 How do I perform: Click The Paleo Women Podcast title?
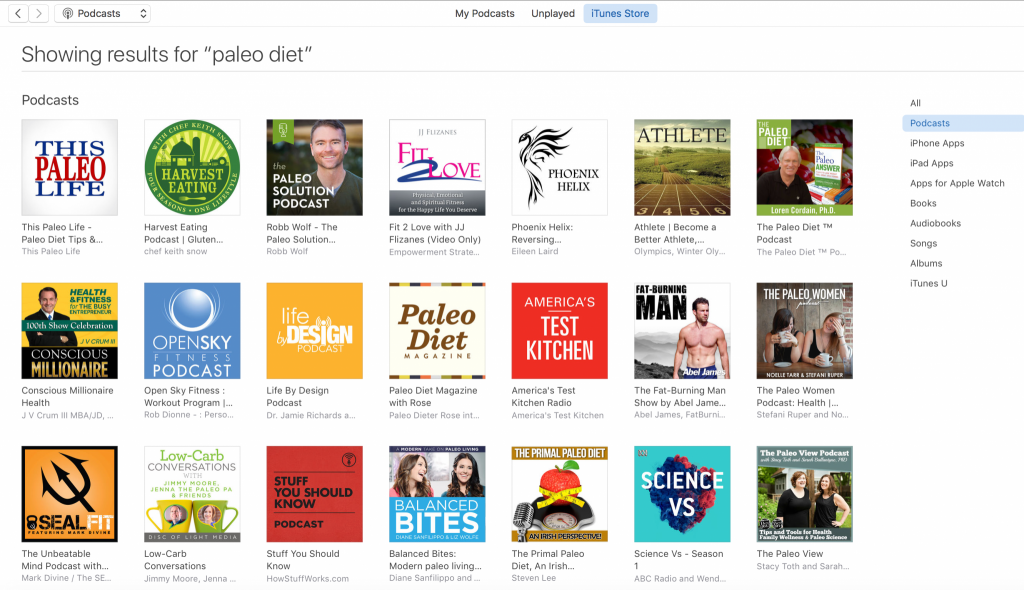[x=797, y=397]
